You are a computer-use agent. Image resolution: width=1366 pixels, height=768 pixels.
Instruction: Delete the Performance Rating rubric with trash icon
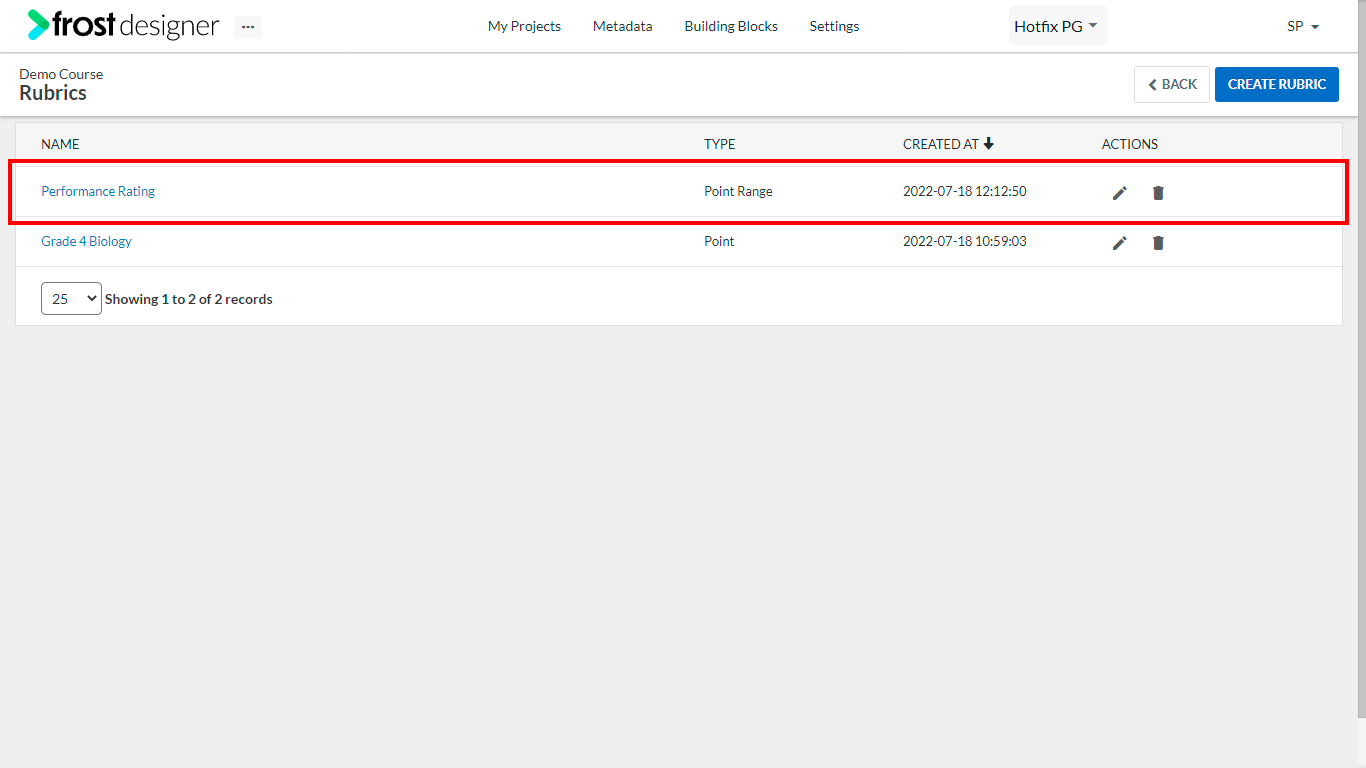click(1158, 192)
